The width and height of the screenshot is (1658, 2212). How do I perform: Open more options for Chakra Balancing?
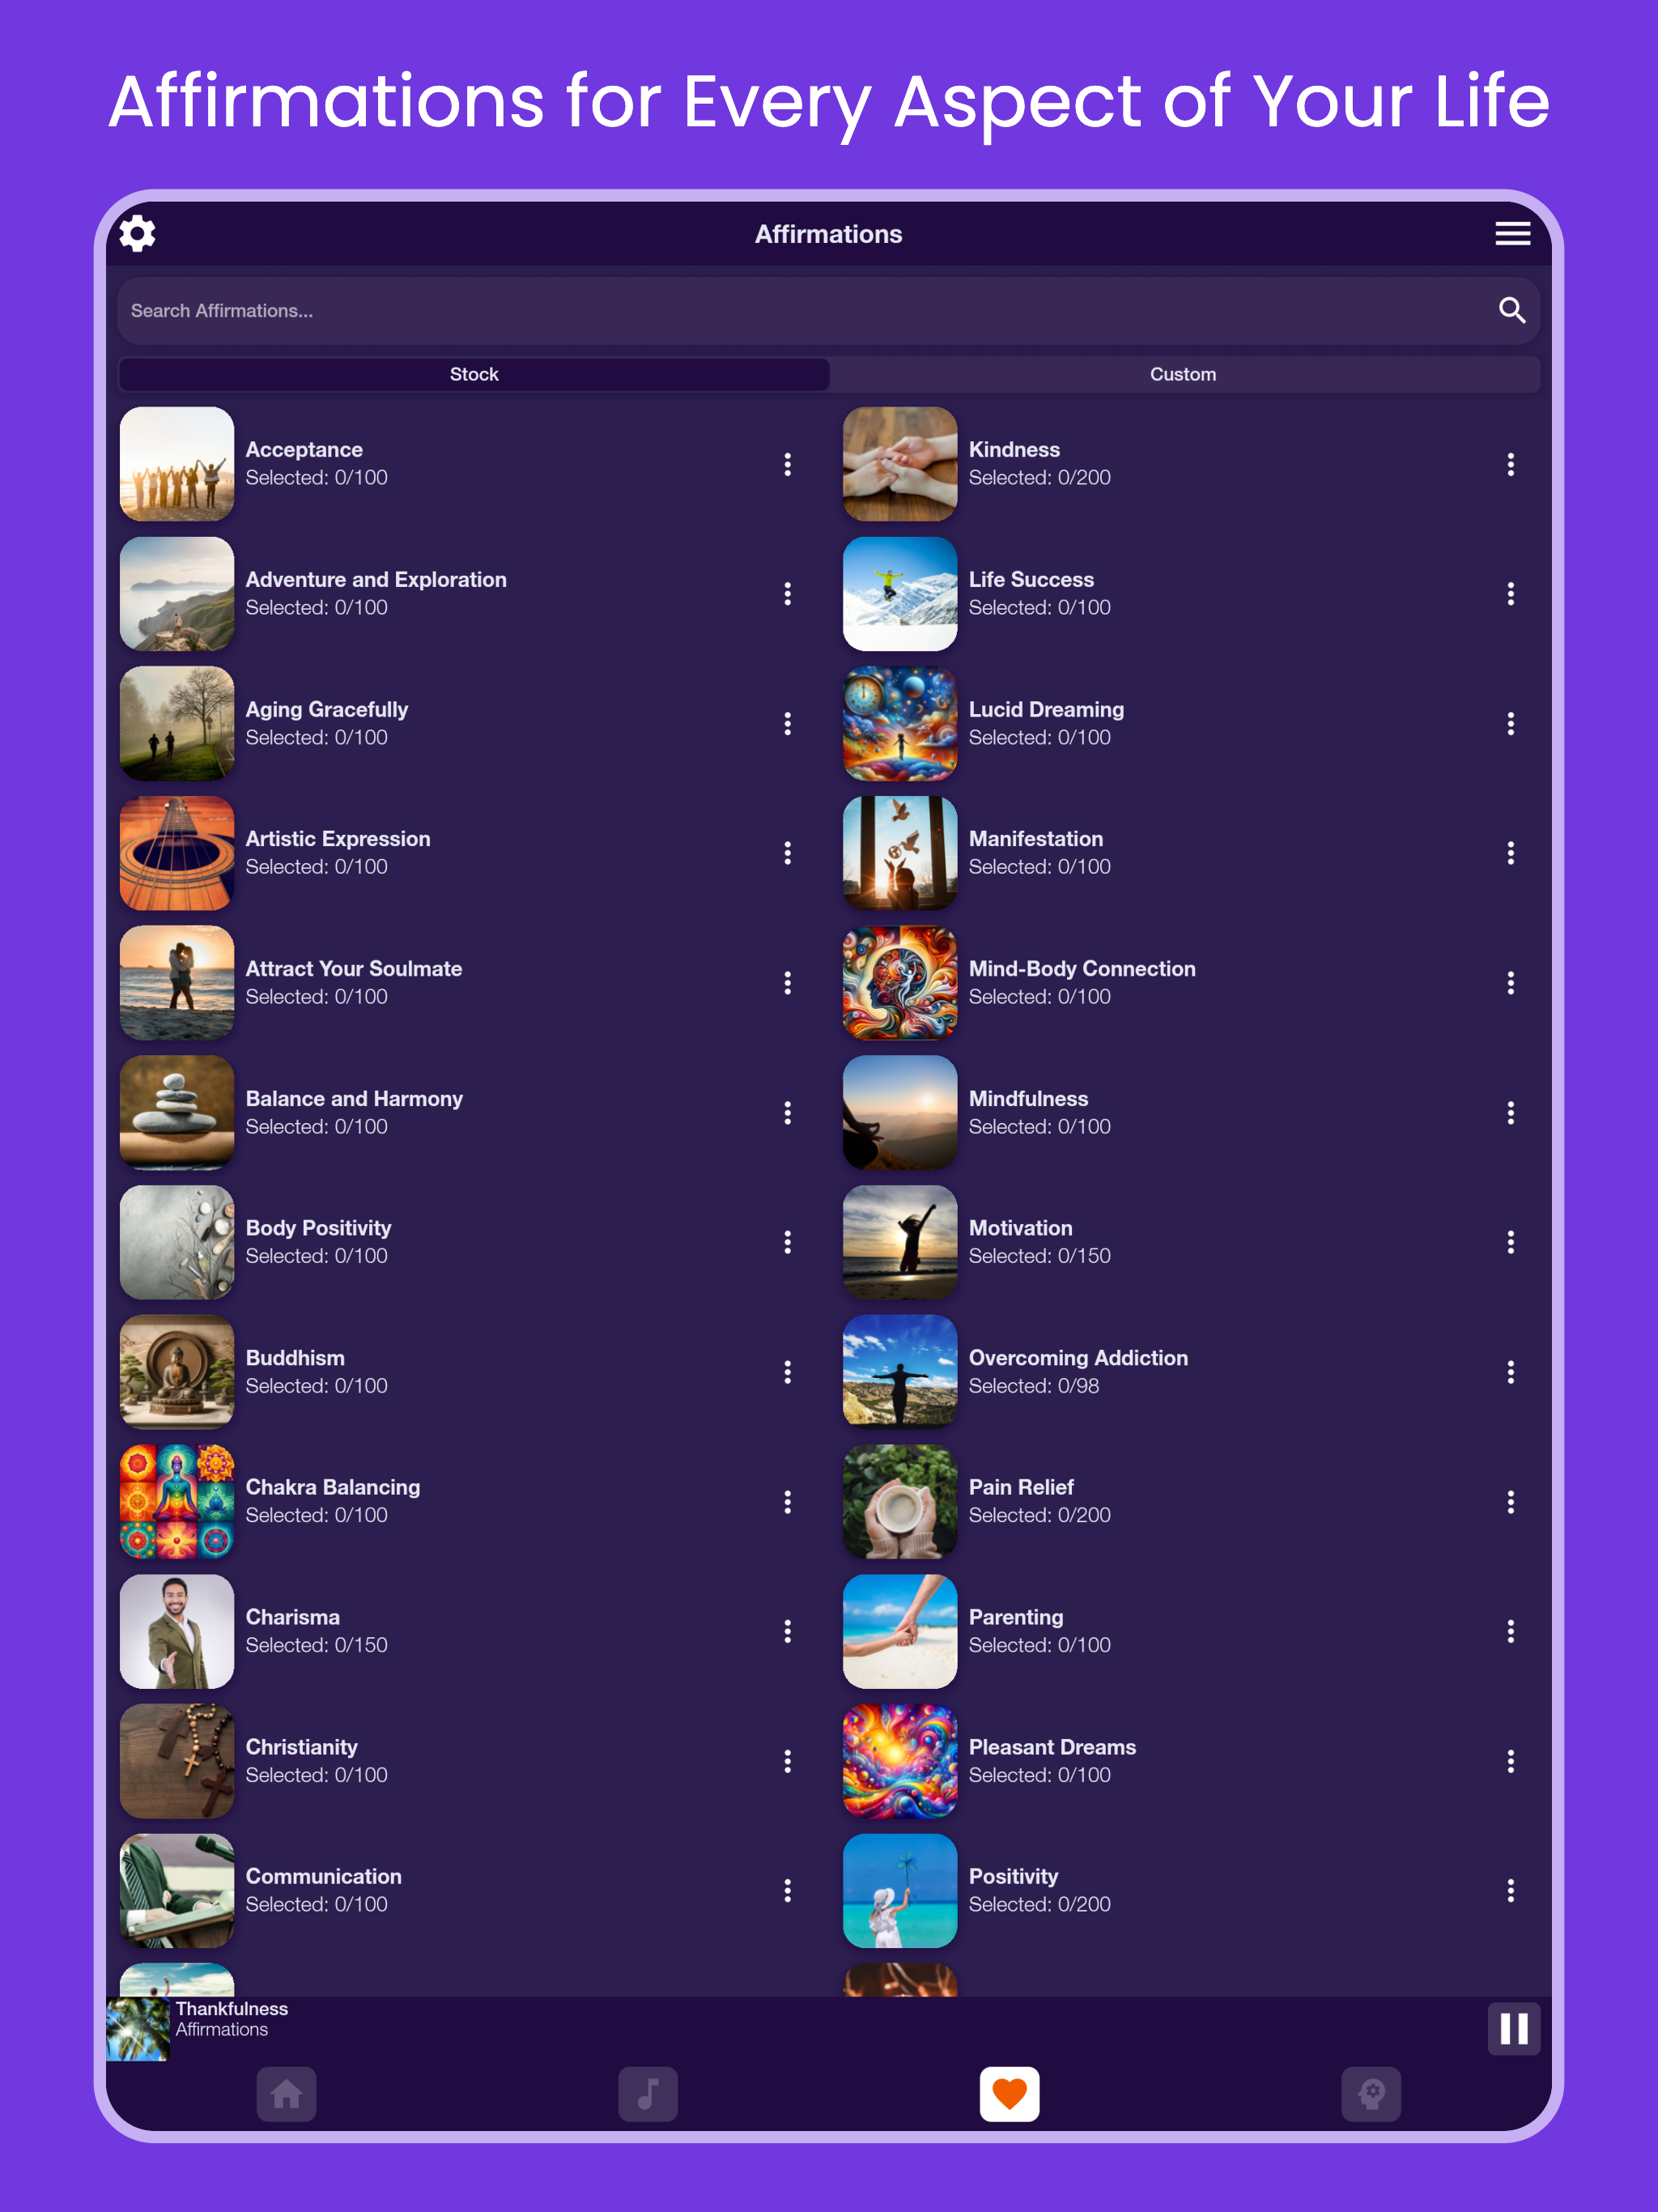(x=788, y=1501)
